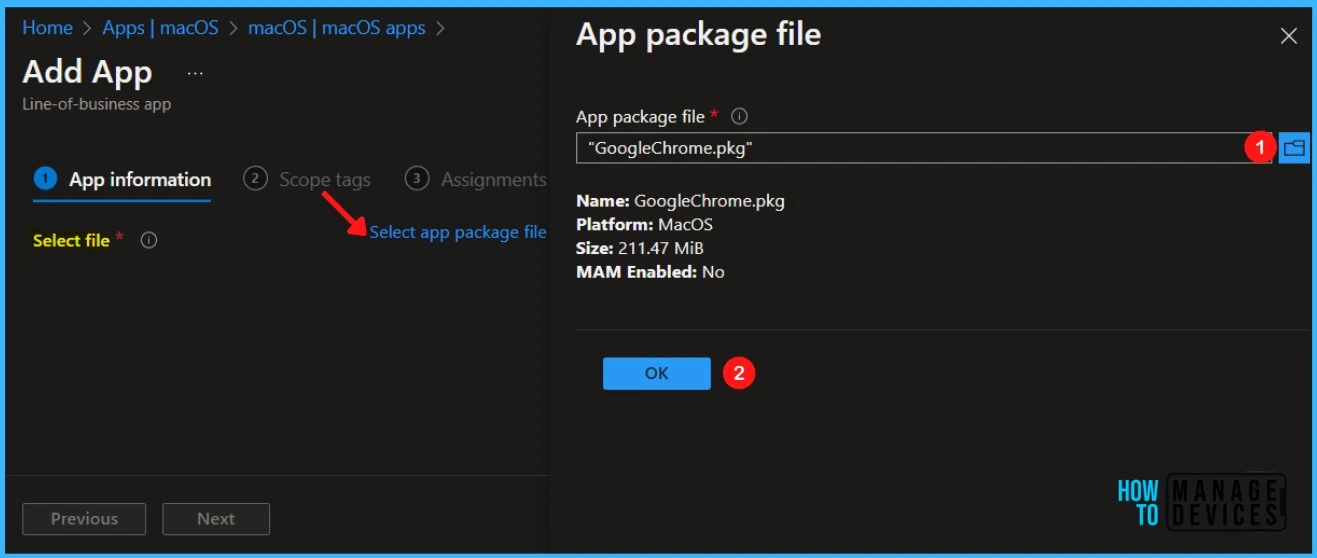Click the App package file heading
Viewport: 1317px width, 558px height.
click(699, 35)
